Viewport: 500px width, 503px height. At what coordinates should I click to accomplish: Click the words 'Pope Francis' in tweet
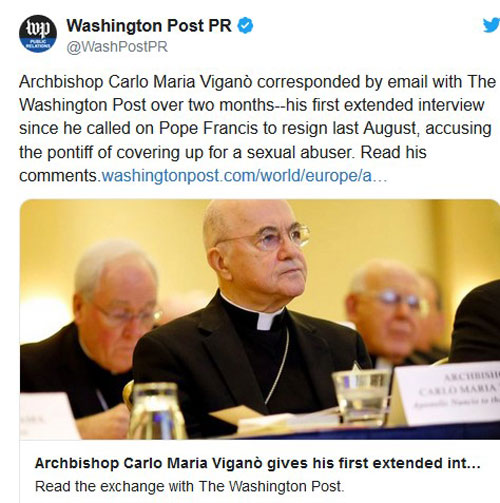pos(208,128)
